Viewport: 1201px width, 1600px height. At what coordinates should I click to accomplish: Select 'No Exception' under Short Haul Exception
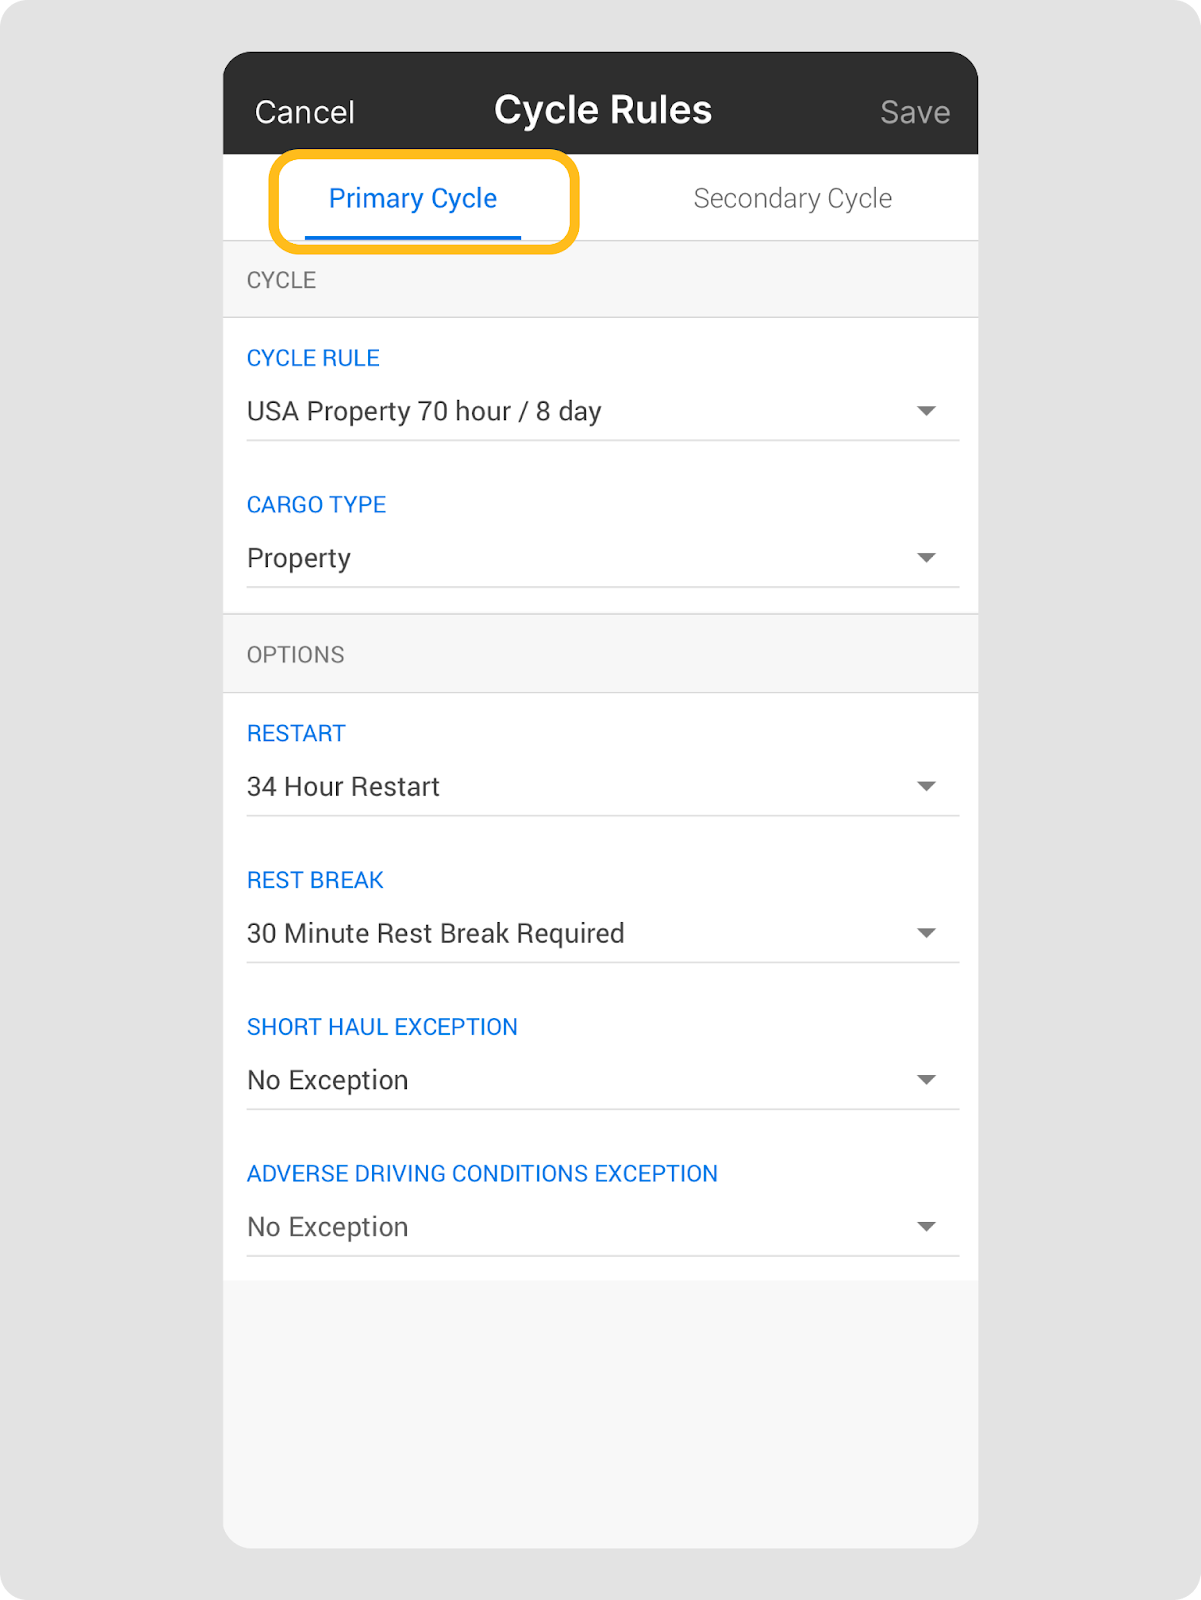(328, 1080)
